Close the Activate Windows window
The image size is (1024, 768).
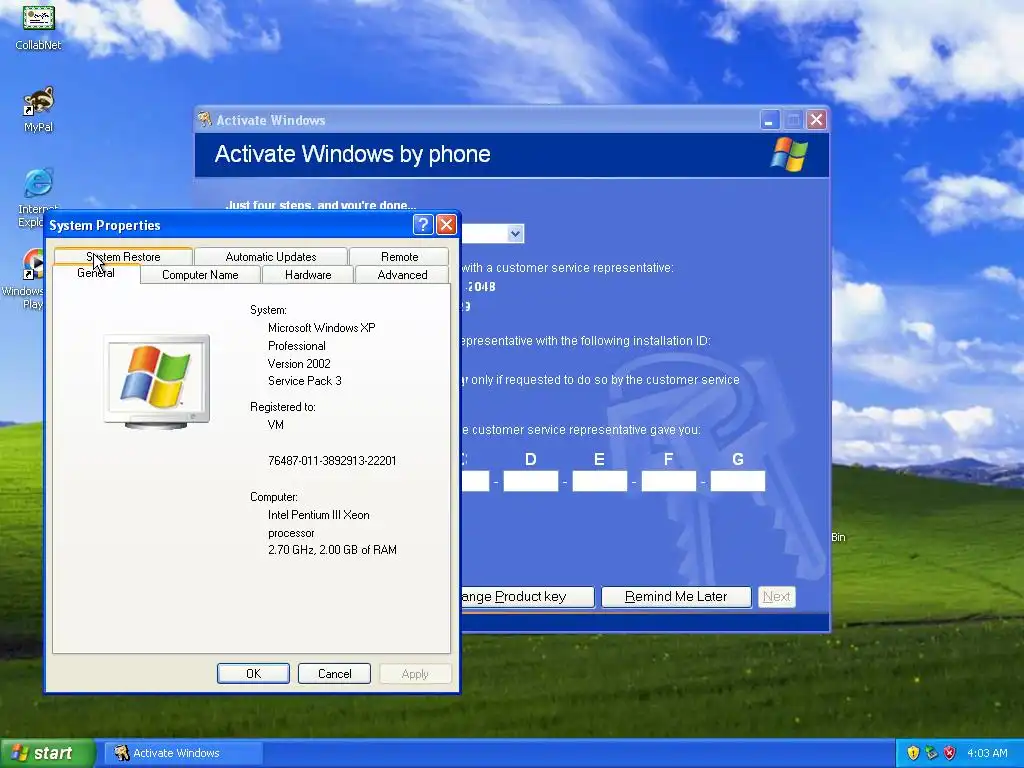pos(816,120)
